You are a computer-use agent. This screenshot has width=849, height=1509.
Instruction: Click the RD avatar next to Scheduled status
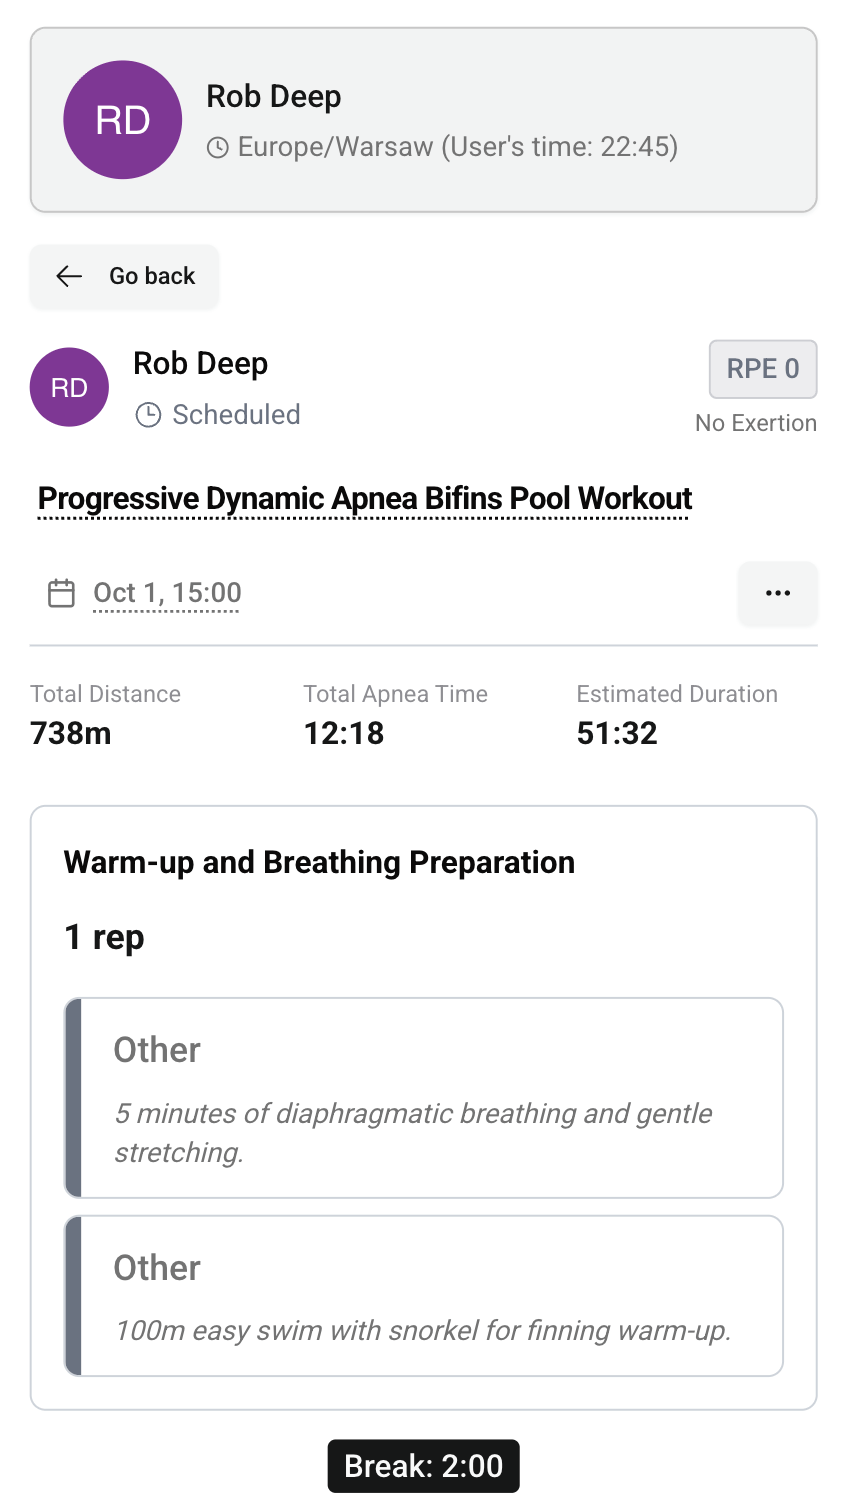tap(69, 387)
